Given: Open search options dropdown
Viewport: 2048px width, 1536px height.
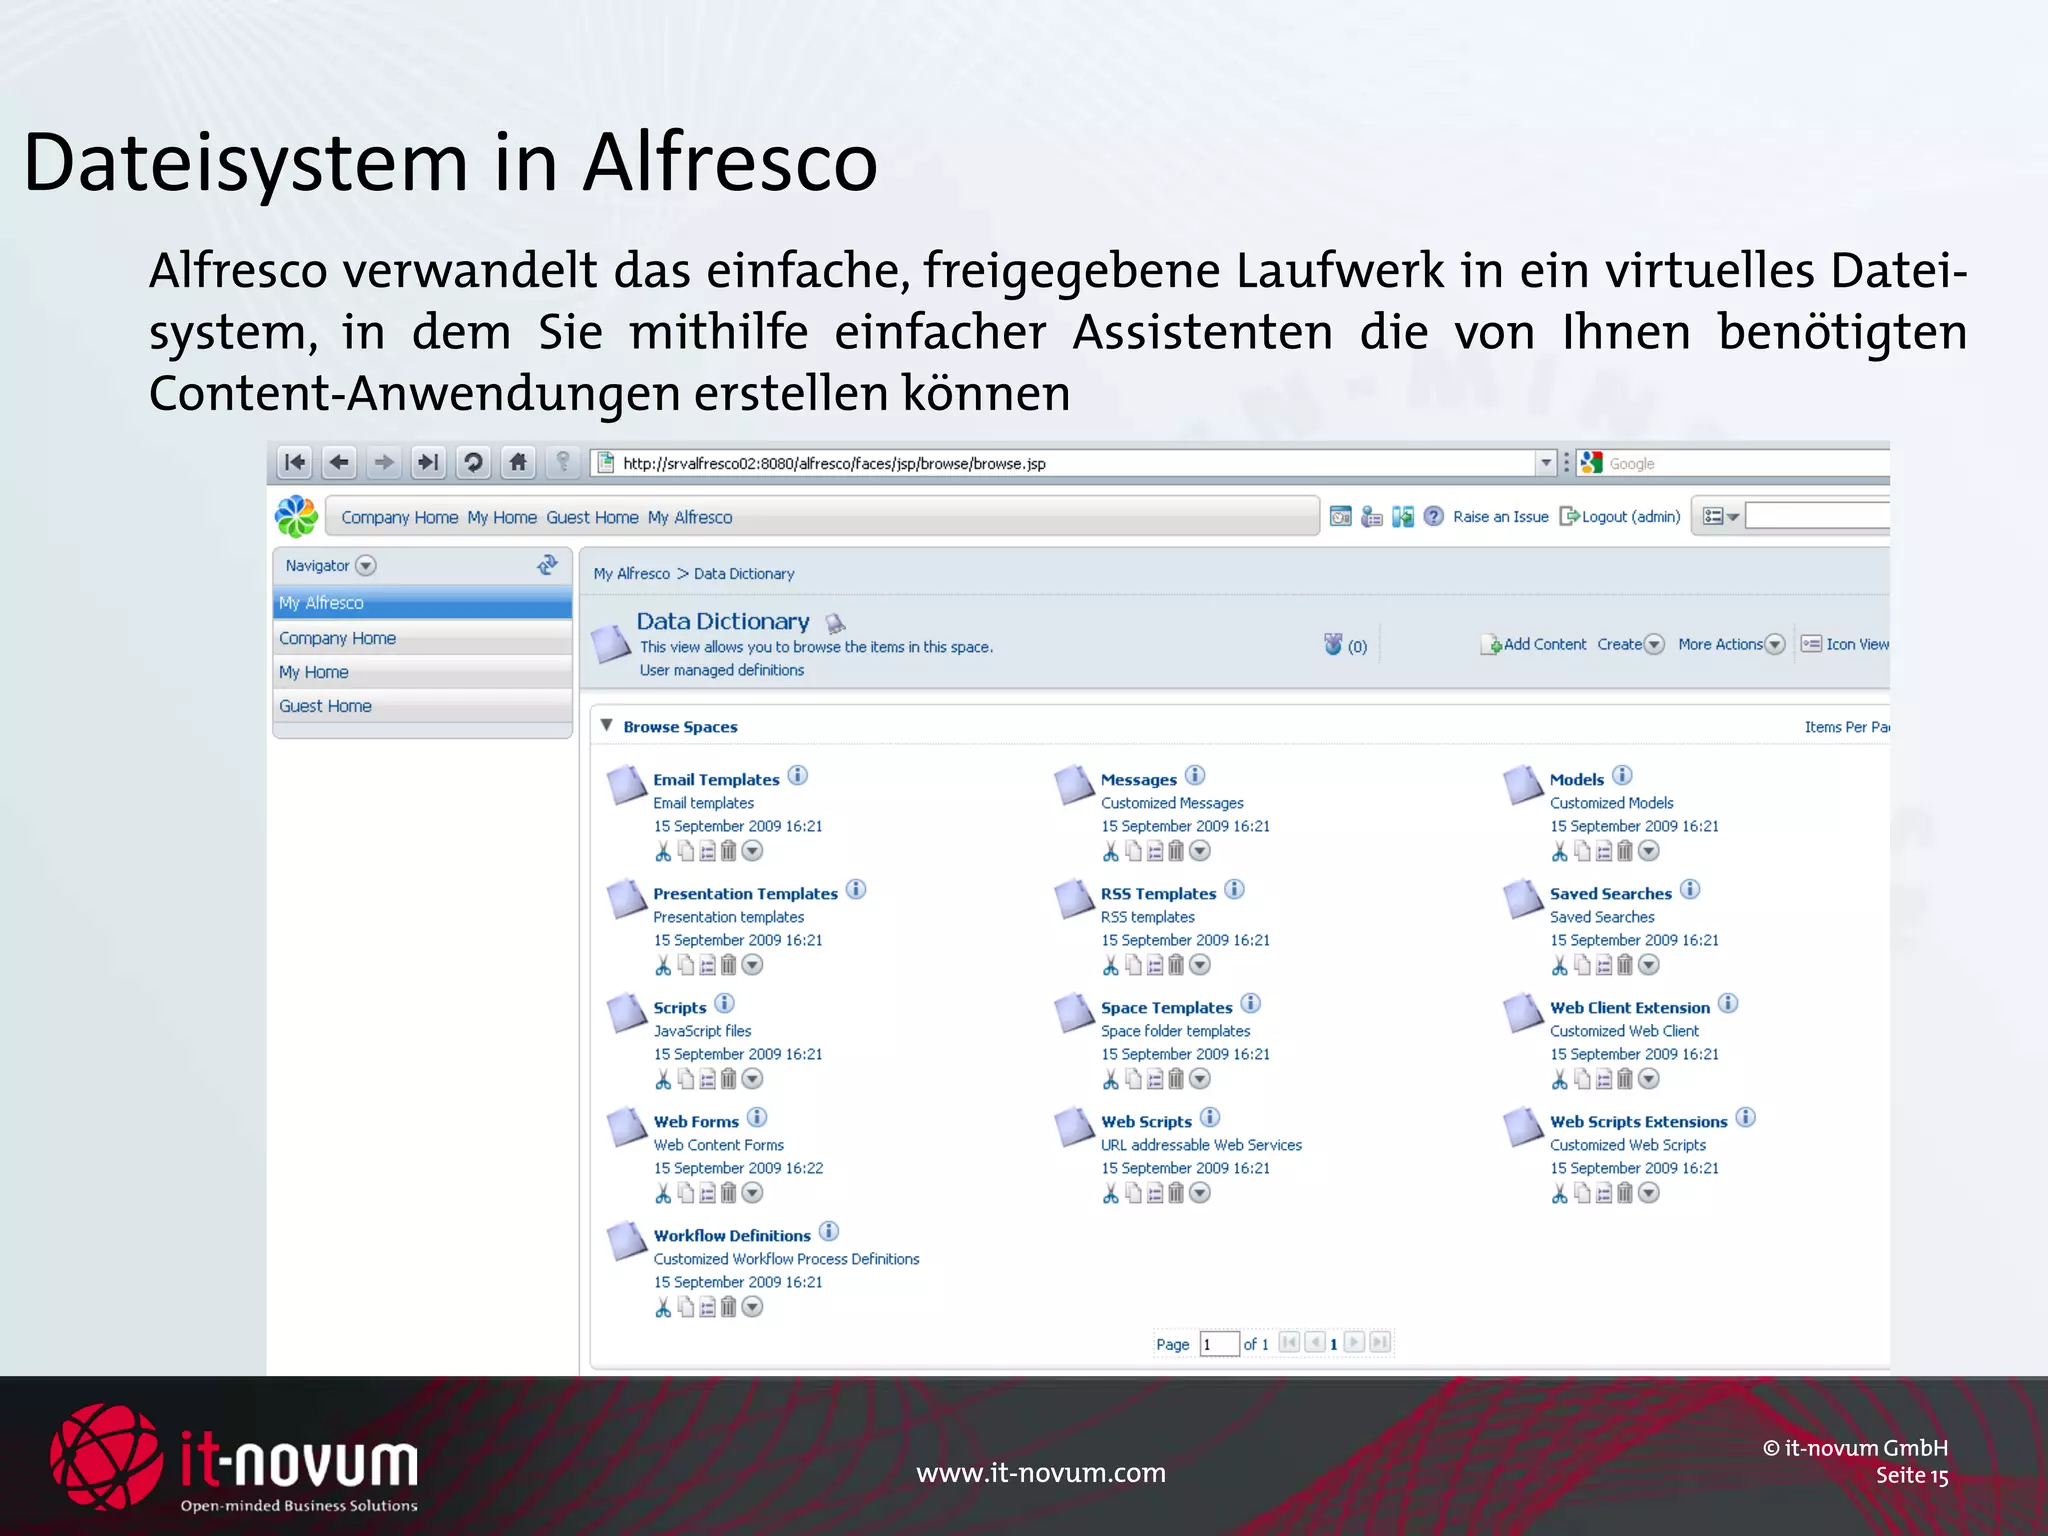Looking at the screenshot, I should 1721,516.
